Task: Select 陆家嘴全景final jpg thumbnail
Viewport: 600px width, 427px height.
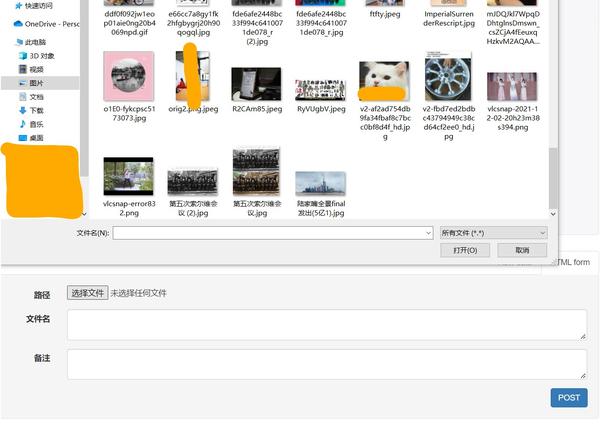Action: [x=320, y=184]
